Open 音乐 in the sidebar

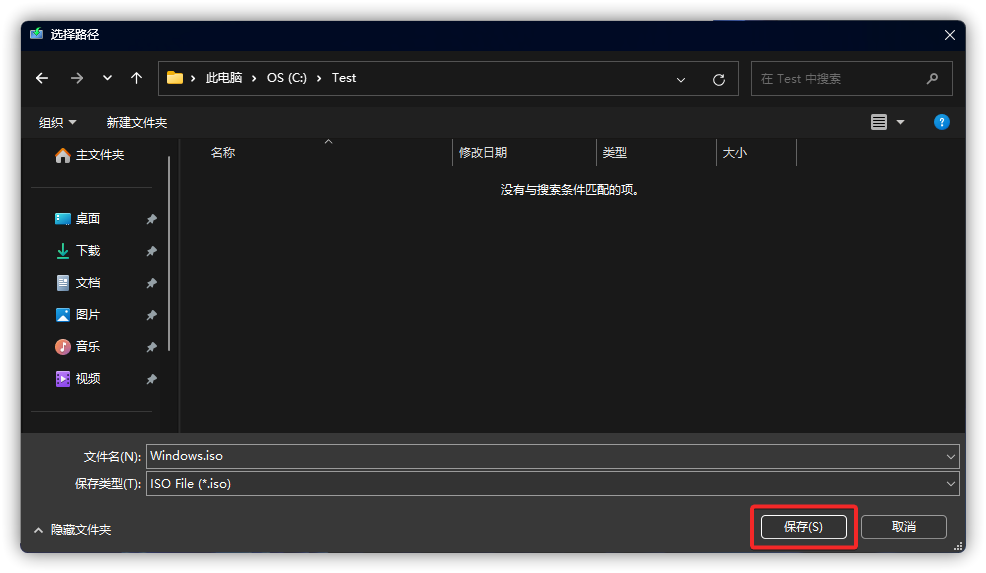click(78, 347)
